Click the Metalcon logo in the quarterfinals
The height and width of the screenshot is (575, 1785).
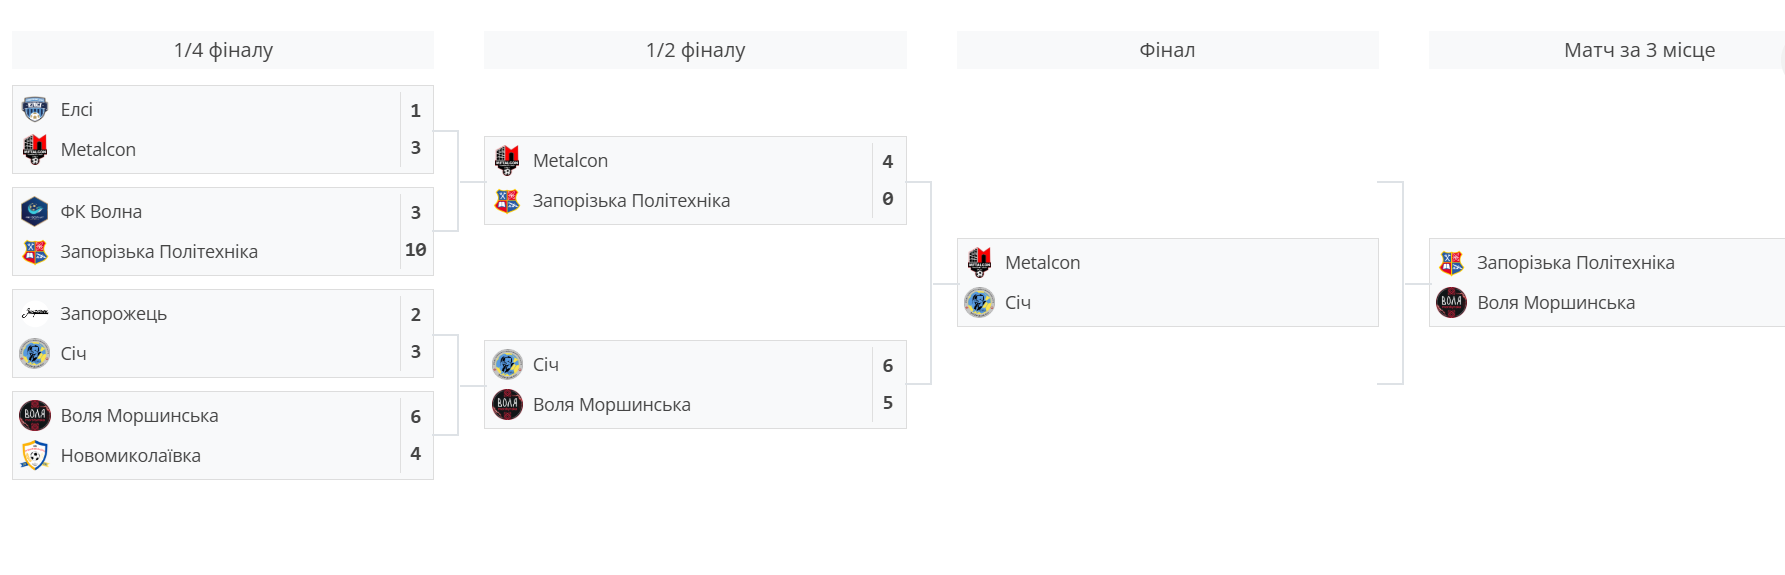(x=35, y=149)
